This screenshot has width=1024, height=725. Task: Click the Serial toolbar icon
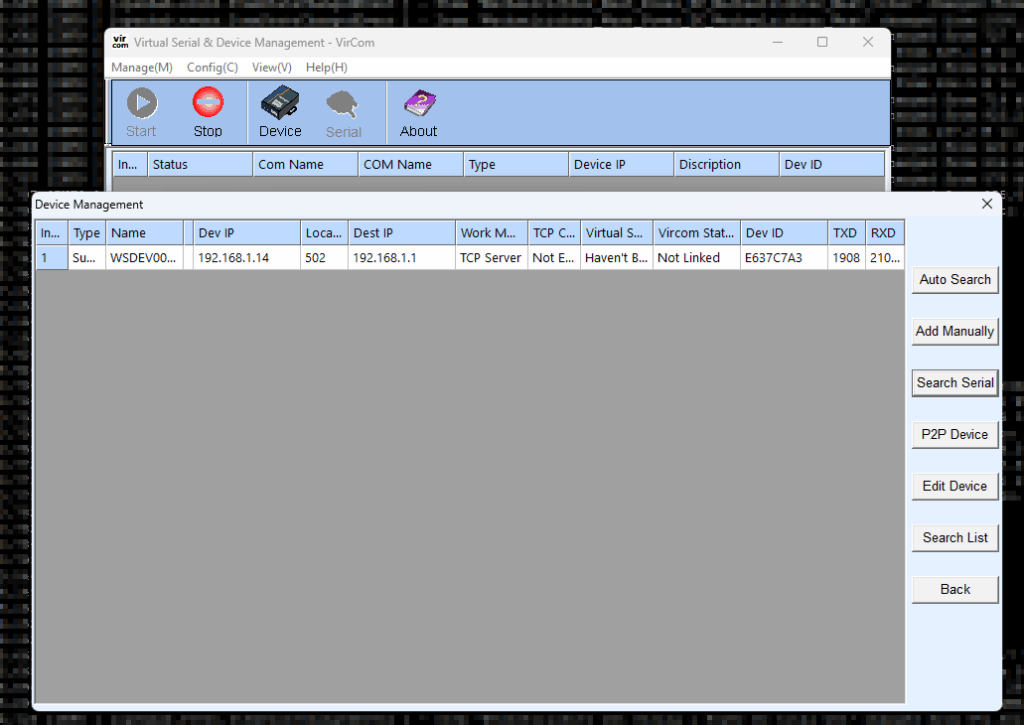tap(344, 114)
